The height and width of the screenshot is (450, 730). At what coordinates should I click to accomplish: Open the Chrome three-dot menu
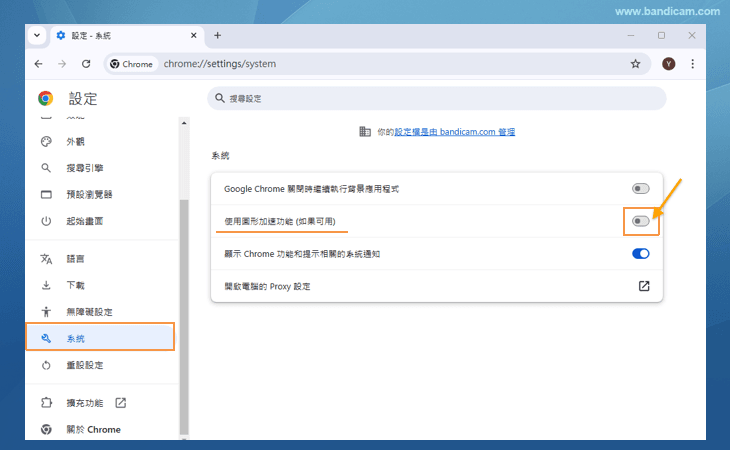pos(693,64)
